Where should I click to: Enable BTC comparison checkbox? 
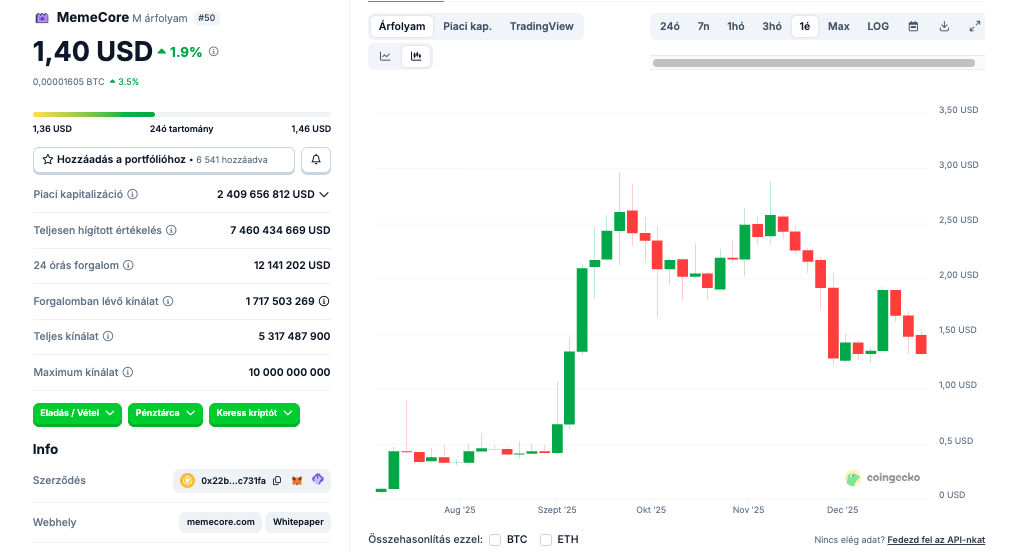tap(495, 540)
